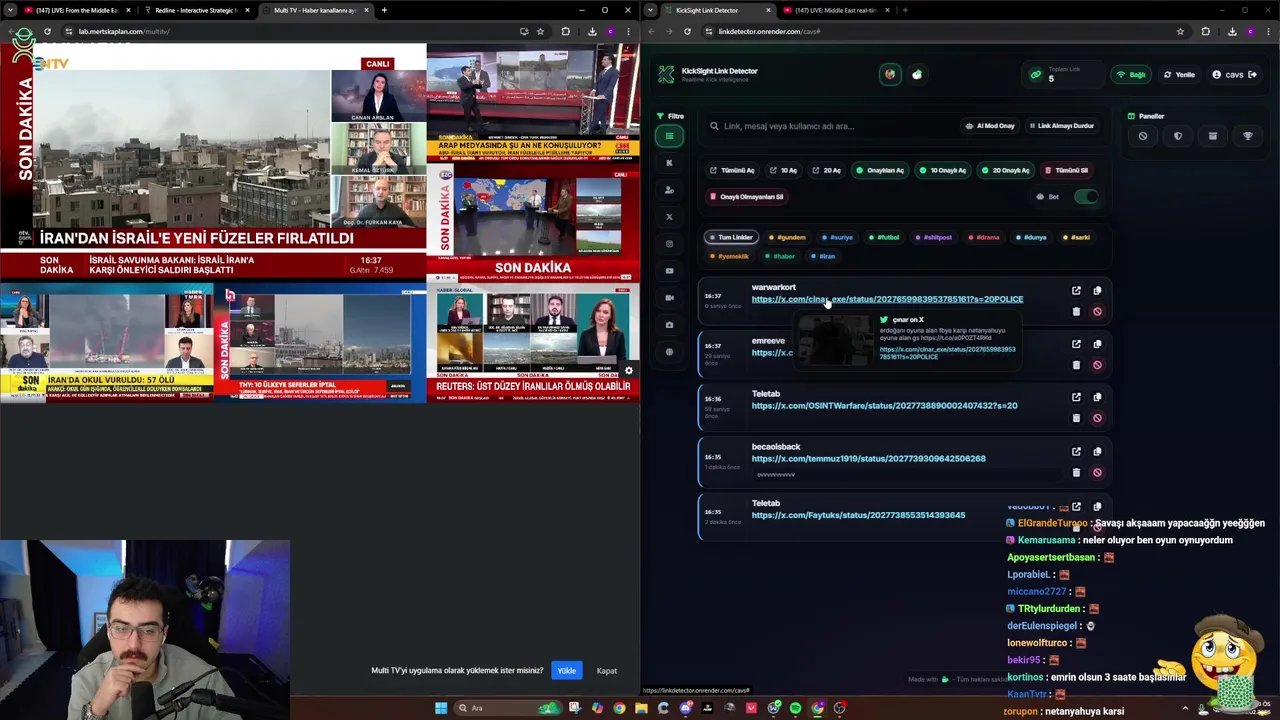Select the #drama filter tag
Viewport: 1280px width, 720px height.
point(984,238)
